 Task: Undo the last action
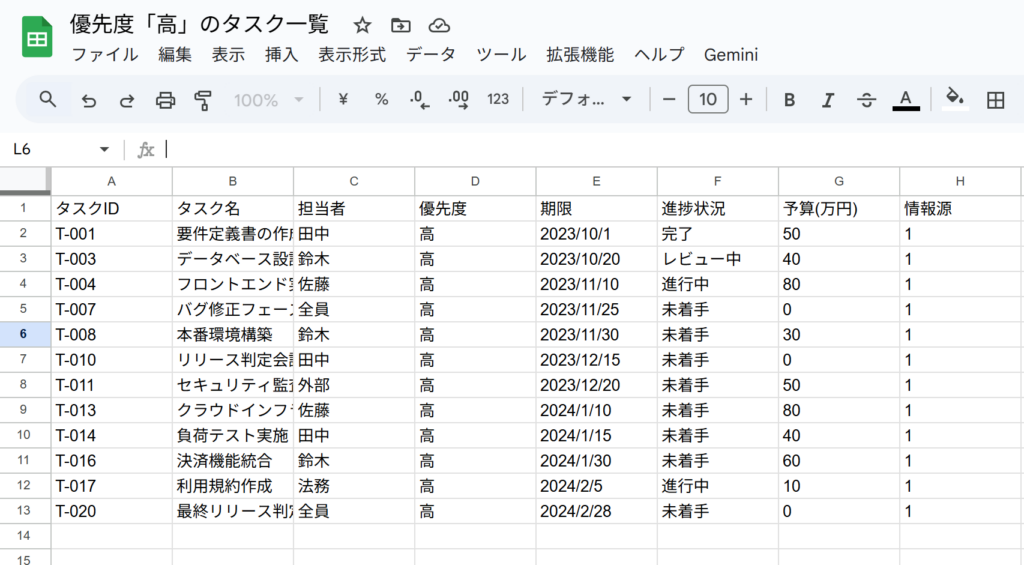[x=88, y=99]
